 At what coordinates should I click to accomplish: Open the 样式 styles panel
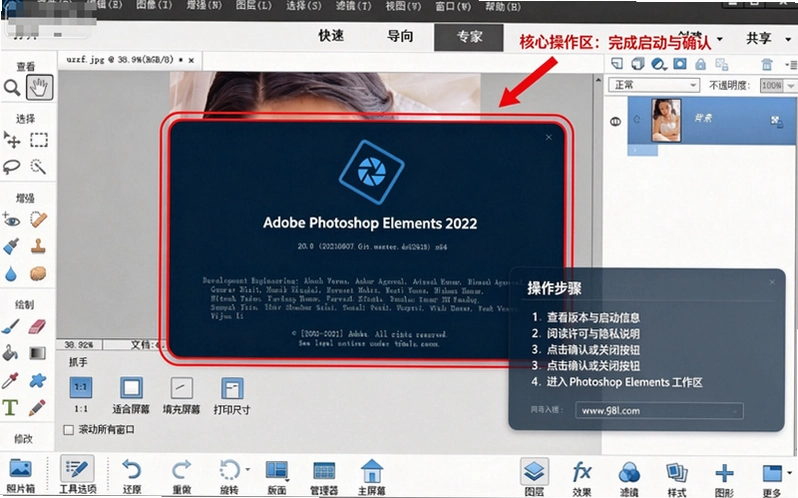tap(676, 478)
